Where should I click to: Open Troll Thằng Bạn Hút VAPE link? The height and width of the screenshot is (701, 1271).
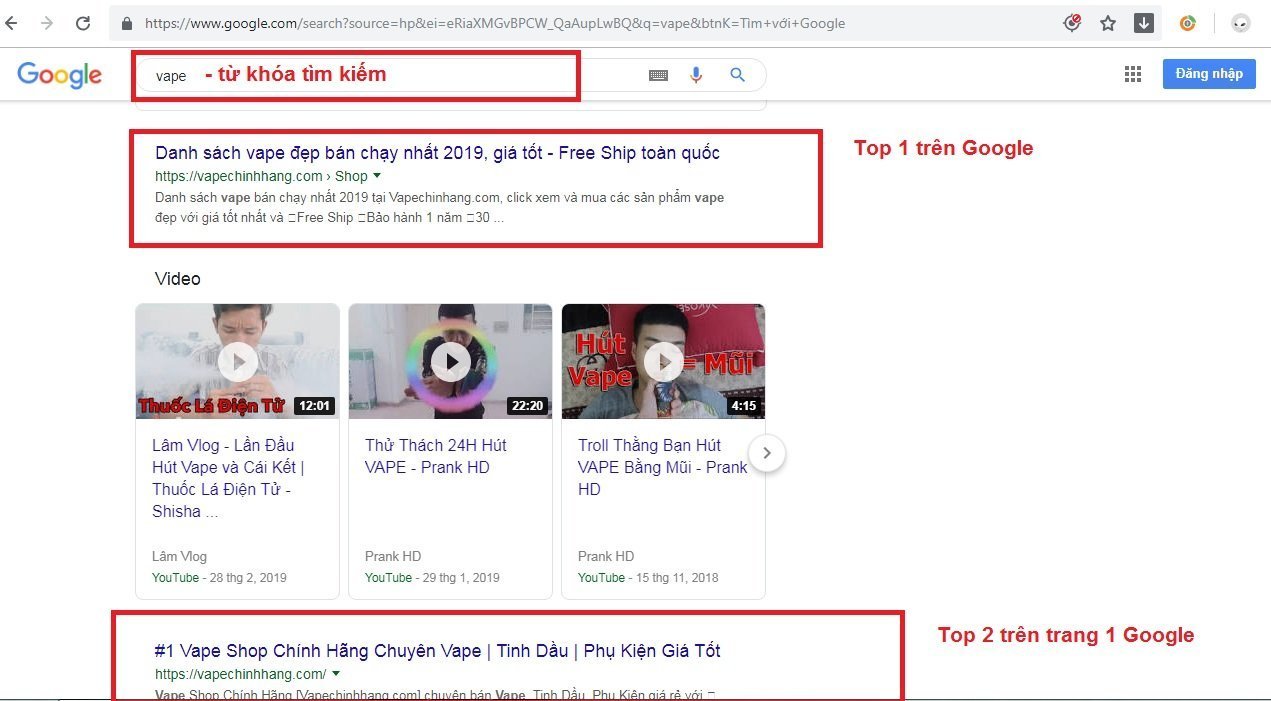[x=662, y=467]
